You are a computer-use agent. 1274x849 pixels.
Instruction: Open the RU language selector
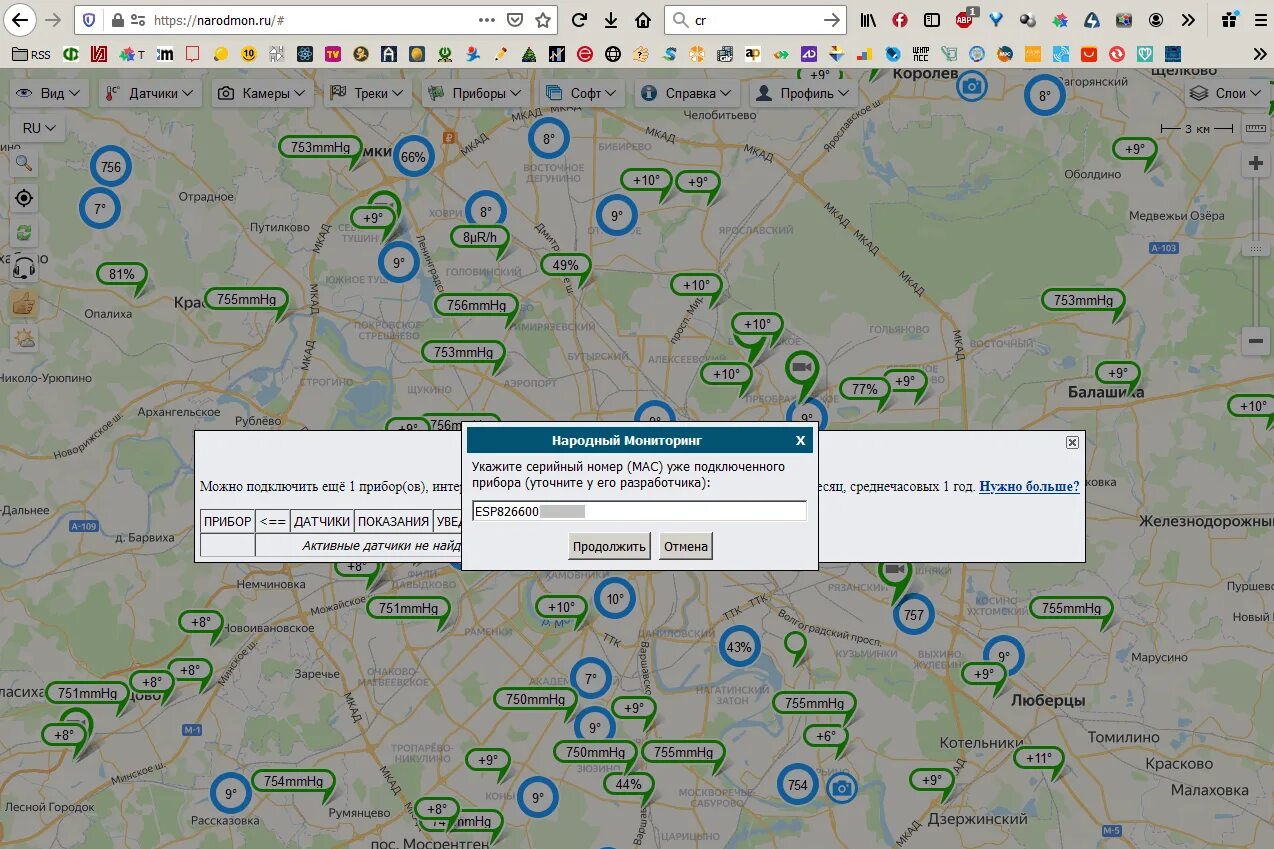[38, 128]
